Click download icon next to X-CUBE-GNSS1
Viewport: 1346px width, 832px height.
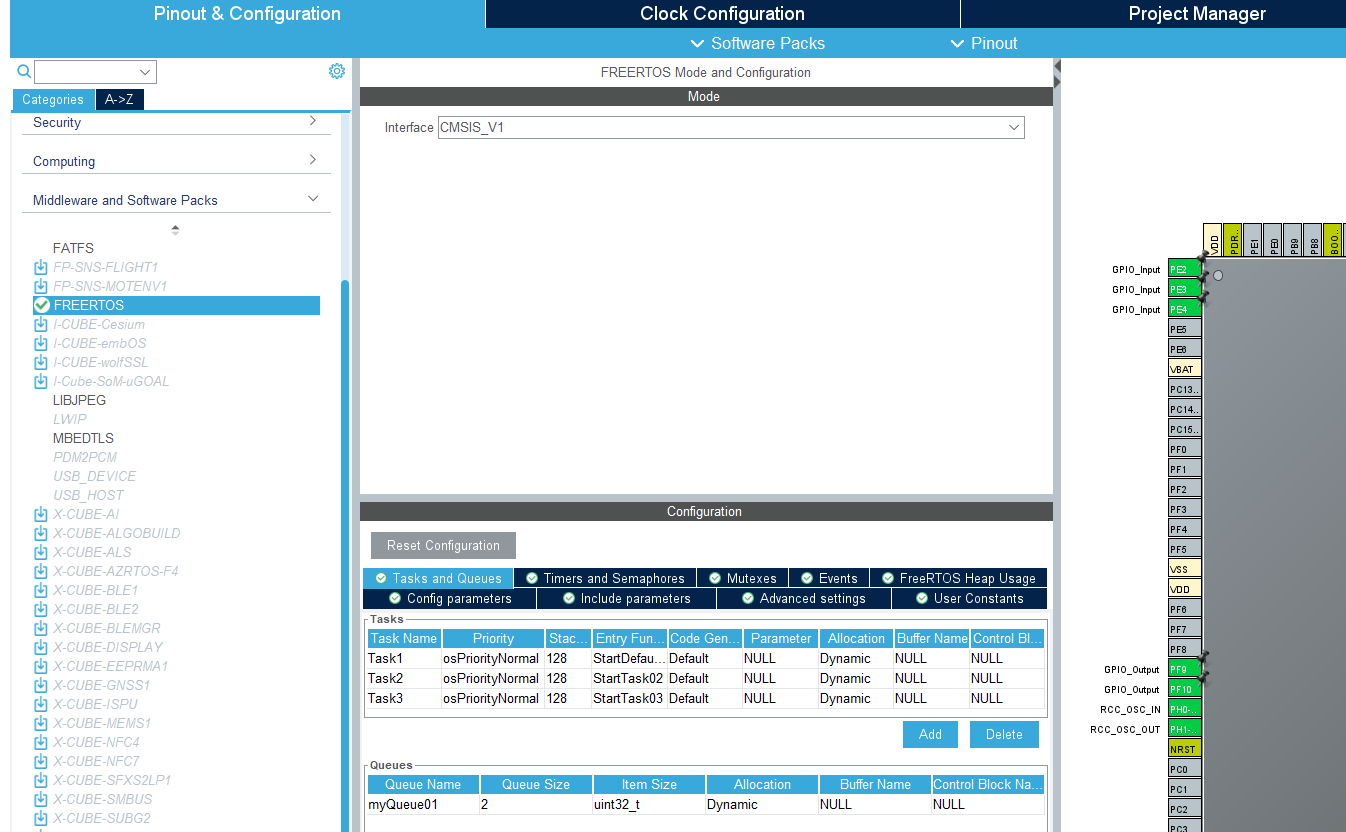point(41,685)
